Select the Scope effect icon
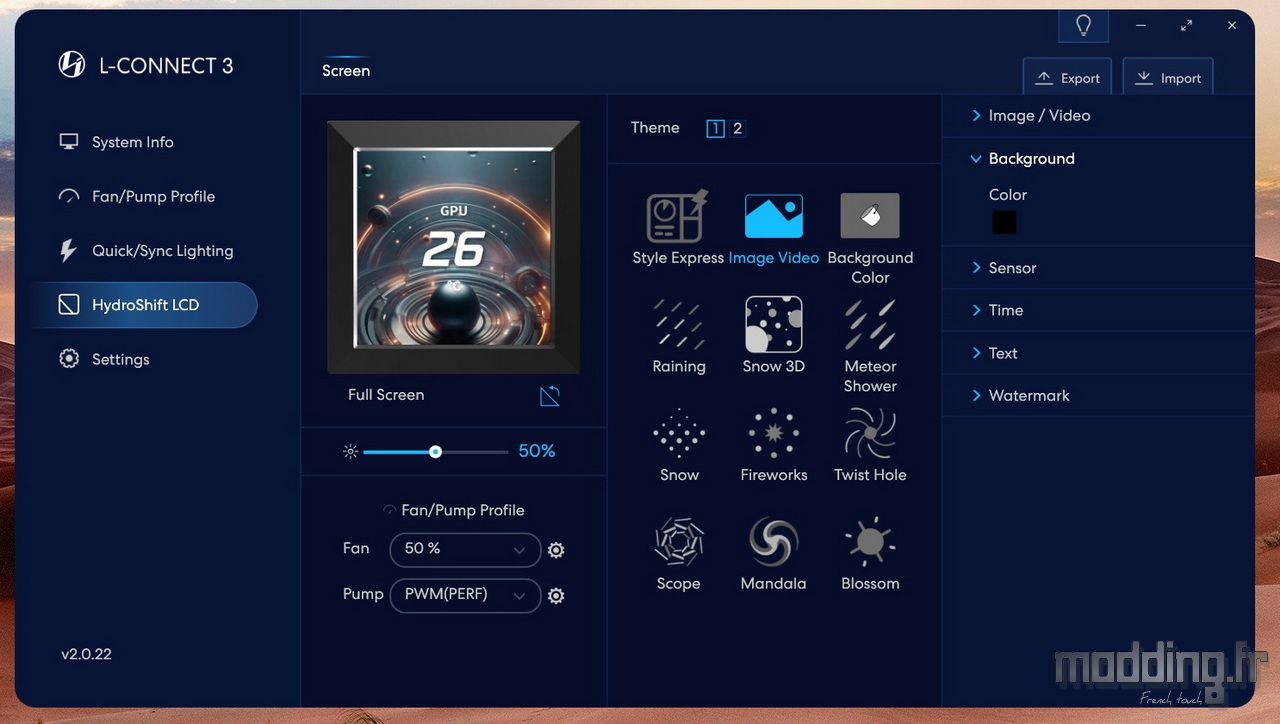1280x724 pixels. click(679, 542)
